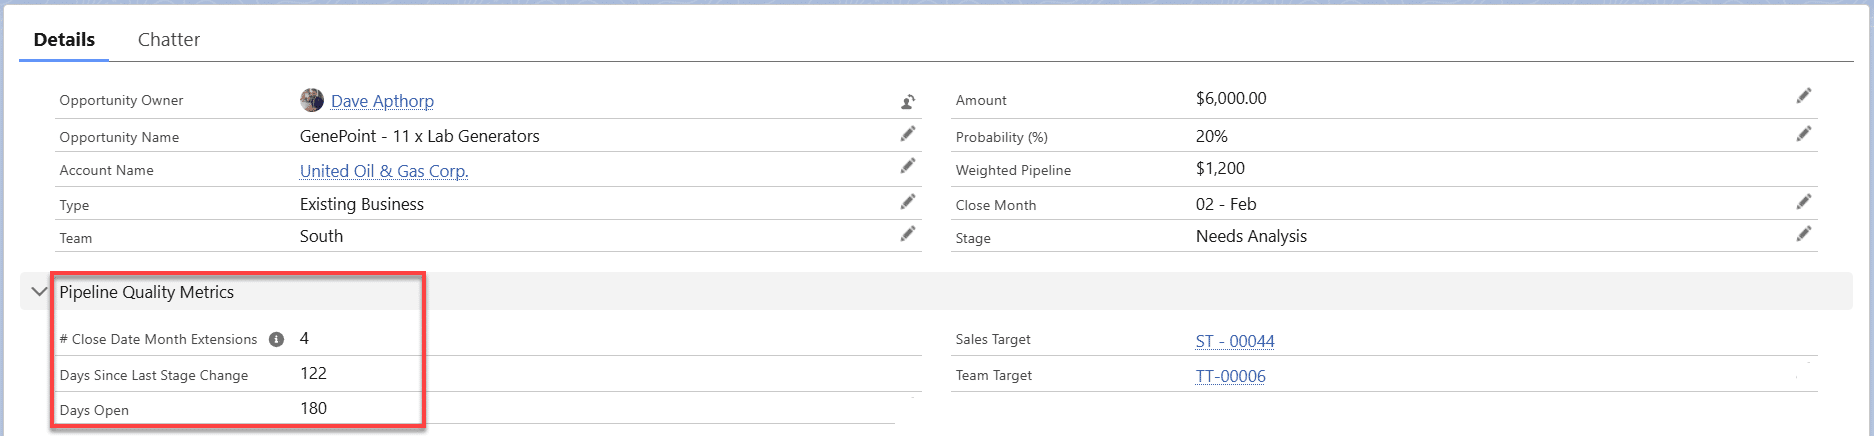Click the Stage edit pencil icon
This screenshot has height=436, width=1874.
[x=1804, y=234]
